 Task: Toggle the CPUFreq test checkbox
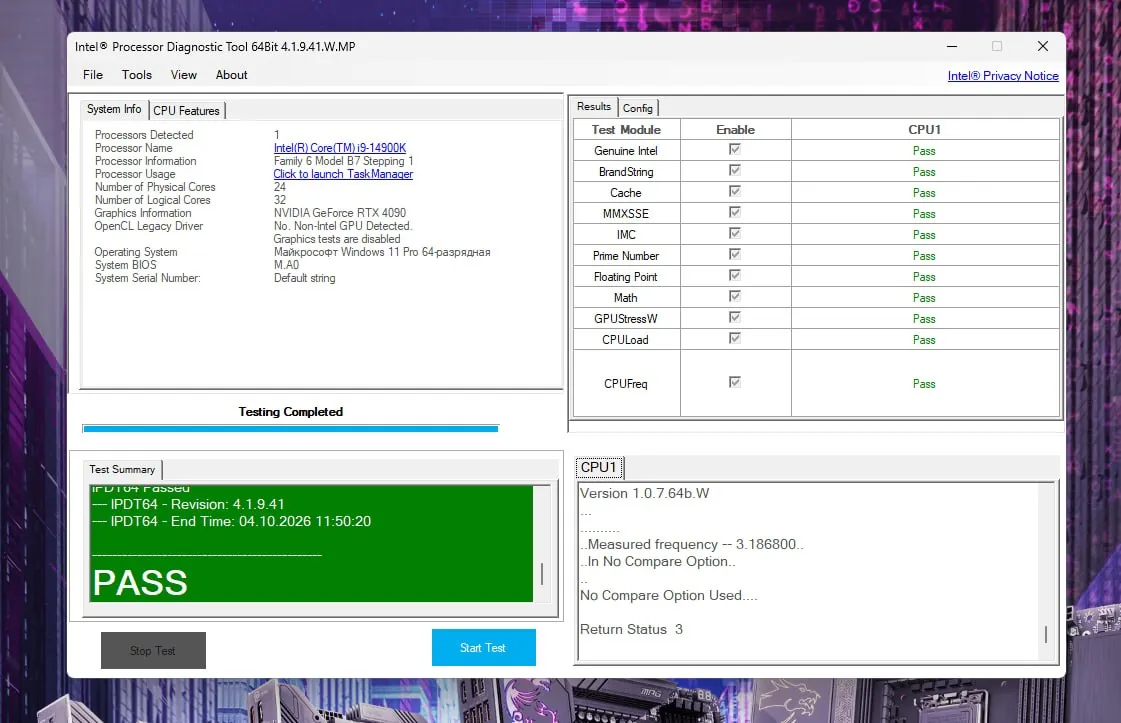tap(734, 382)
